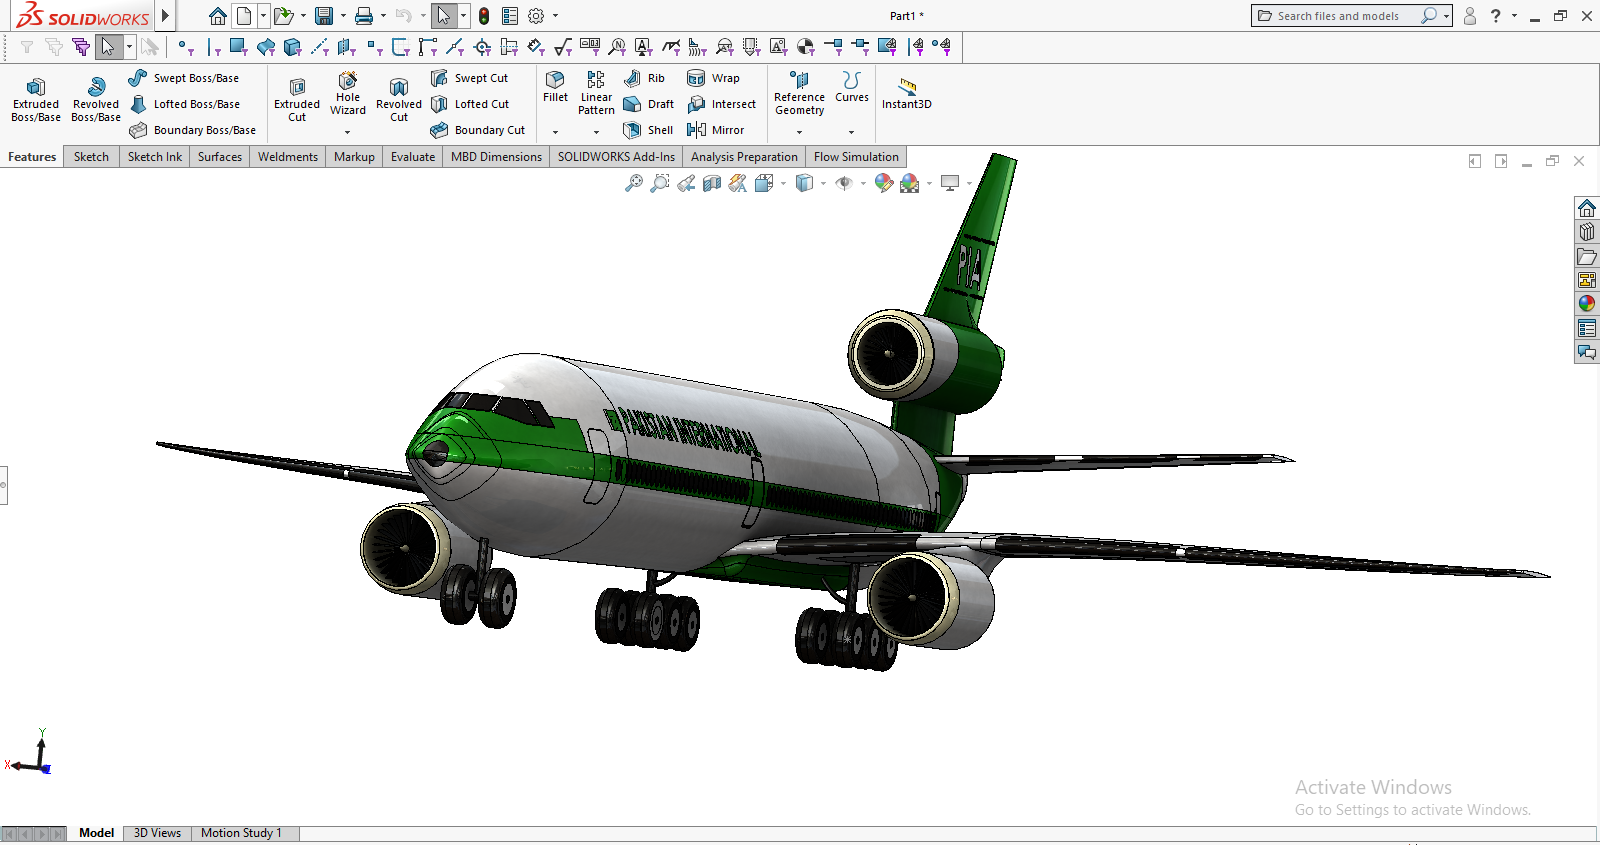Click the Extruded Cut button
This screenshot has height=845, width=1600.
297,100
